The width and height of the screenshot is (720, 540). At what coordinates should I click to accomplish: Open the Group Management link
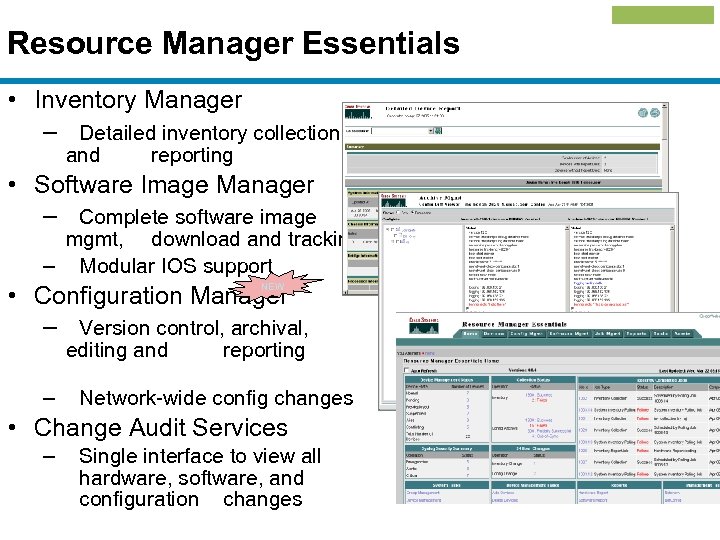[x=422, y=493]
